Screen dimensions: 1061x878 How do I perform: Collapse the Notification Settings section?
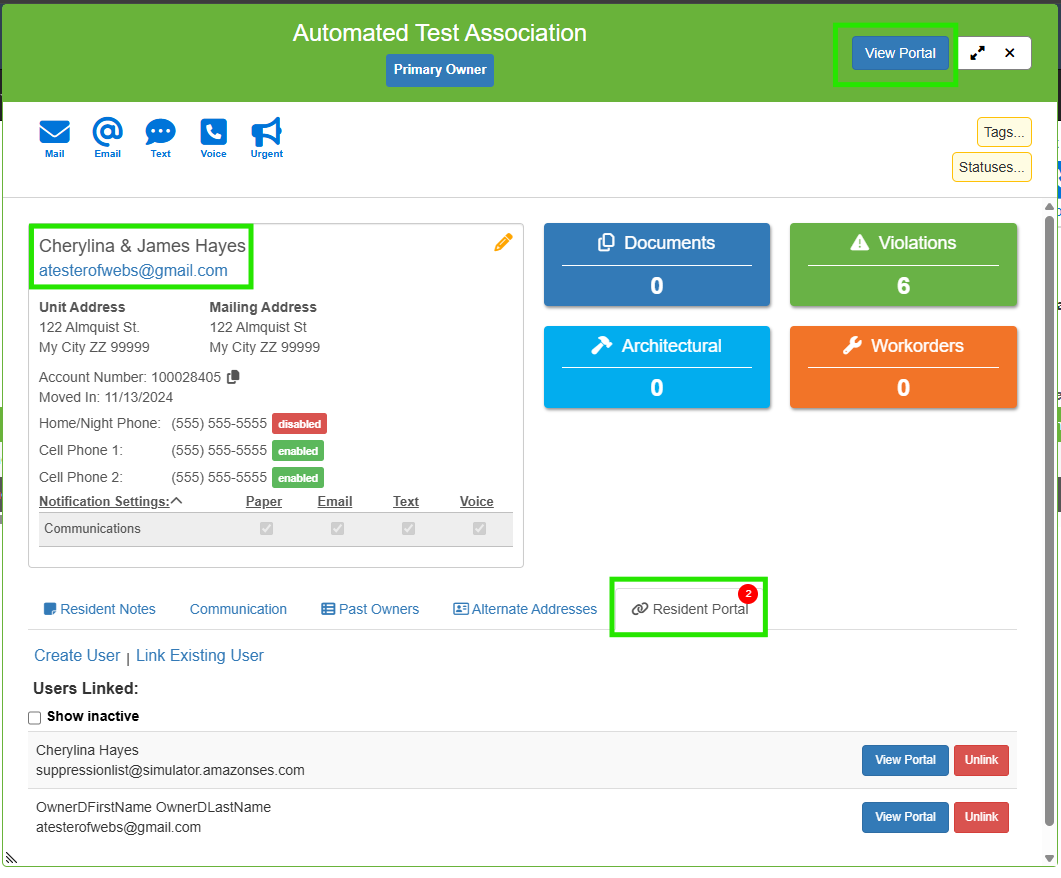click(x=176, y=502)
